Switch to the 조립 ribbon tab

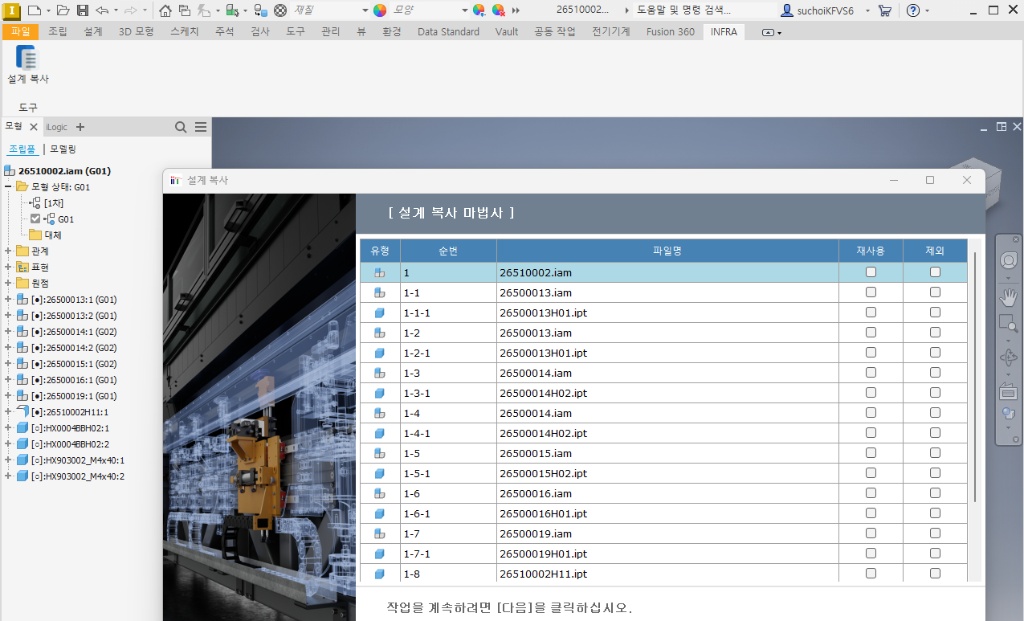pos(57,31)
